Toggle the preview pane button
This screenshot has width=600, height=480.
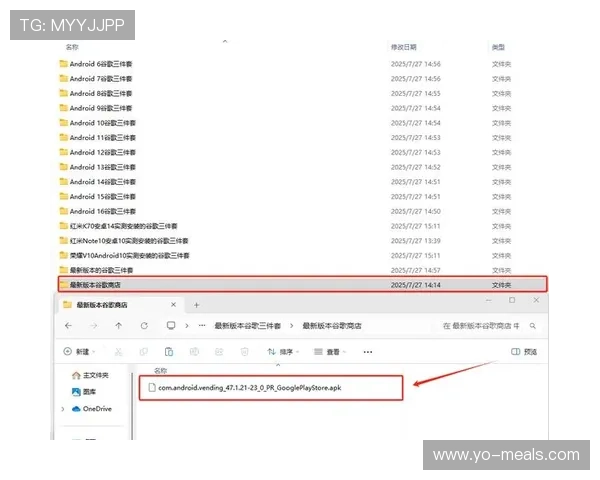(x=524, y=352)
